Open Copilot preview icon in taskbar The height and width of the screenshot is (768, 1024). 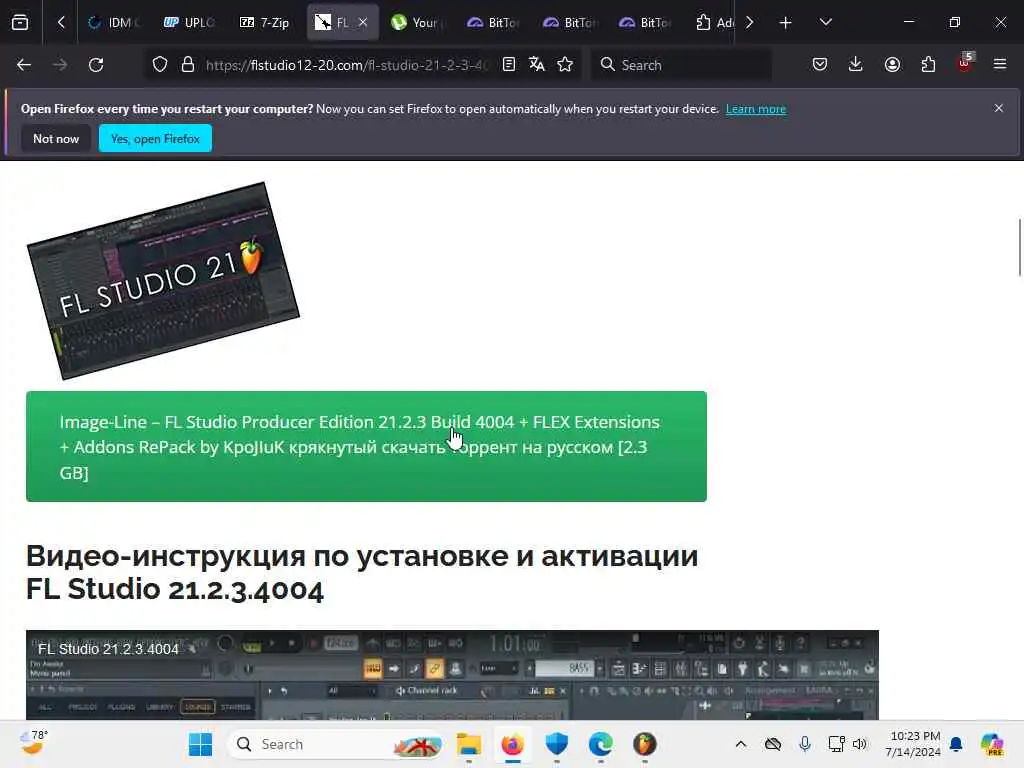point(992,744)
